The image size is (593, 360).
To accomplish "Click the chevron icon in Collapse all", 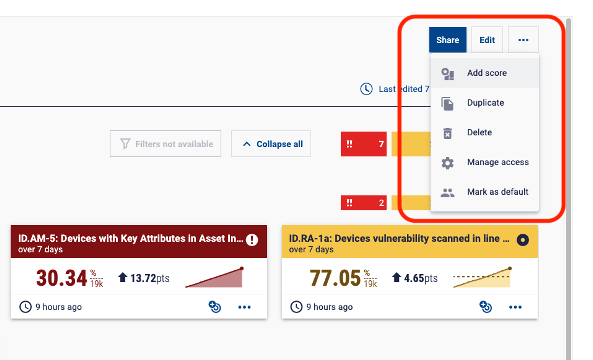I will coord(247,144).
